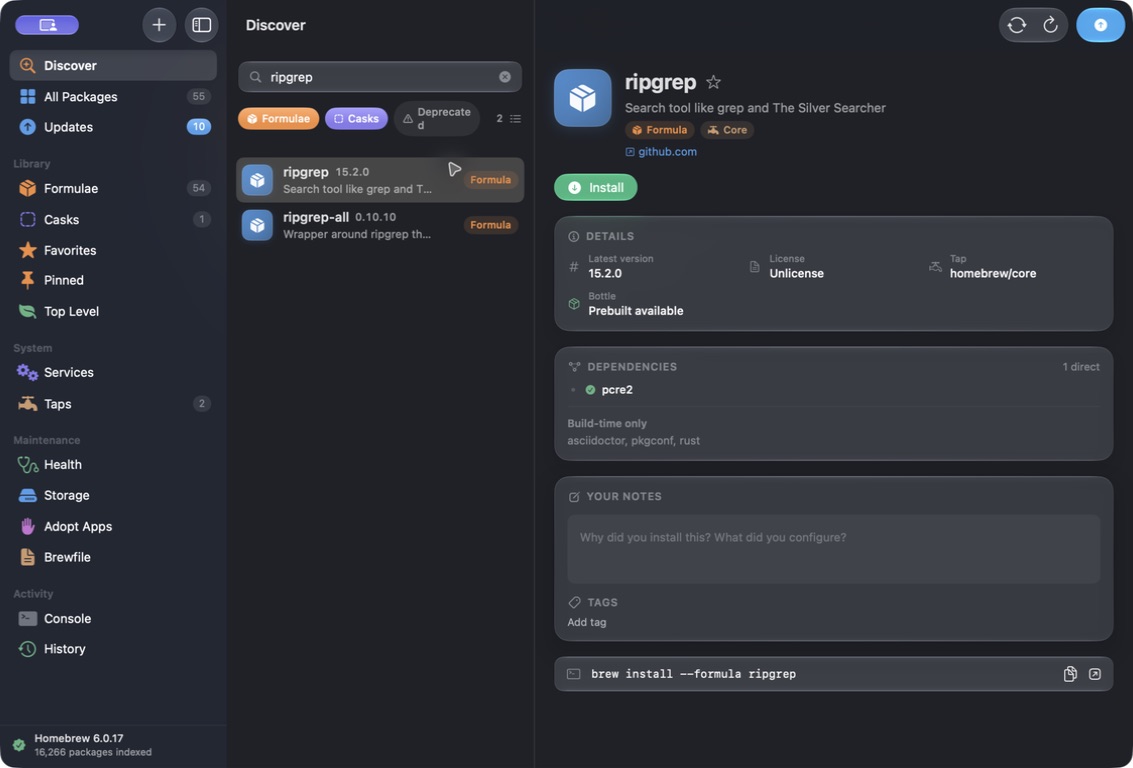Copy the brew install command

point(1070,674)
